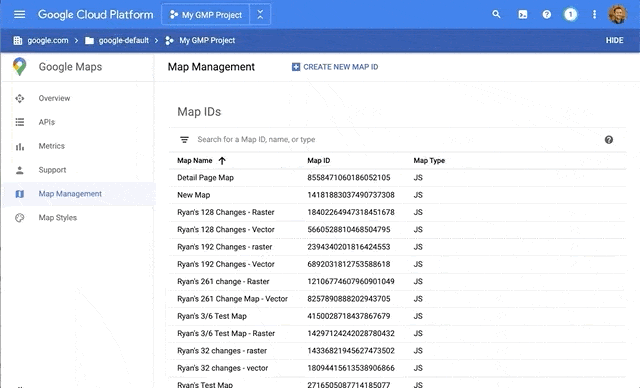Open the three-dot settings menu
Image resolution: width=640 pixels, height=388 pixels.
coord(594,15)
